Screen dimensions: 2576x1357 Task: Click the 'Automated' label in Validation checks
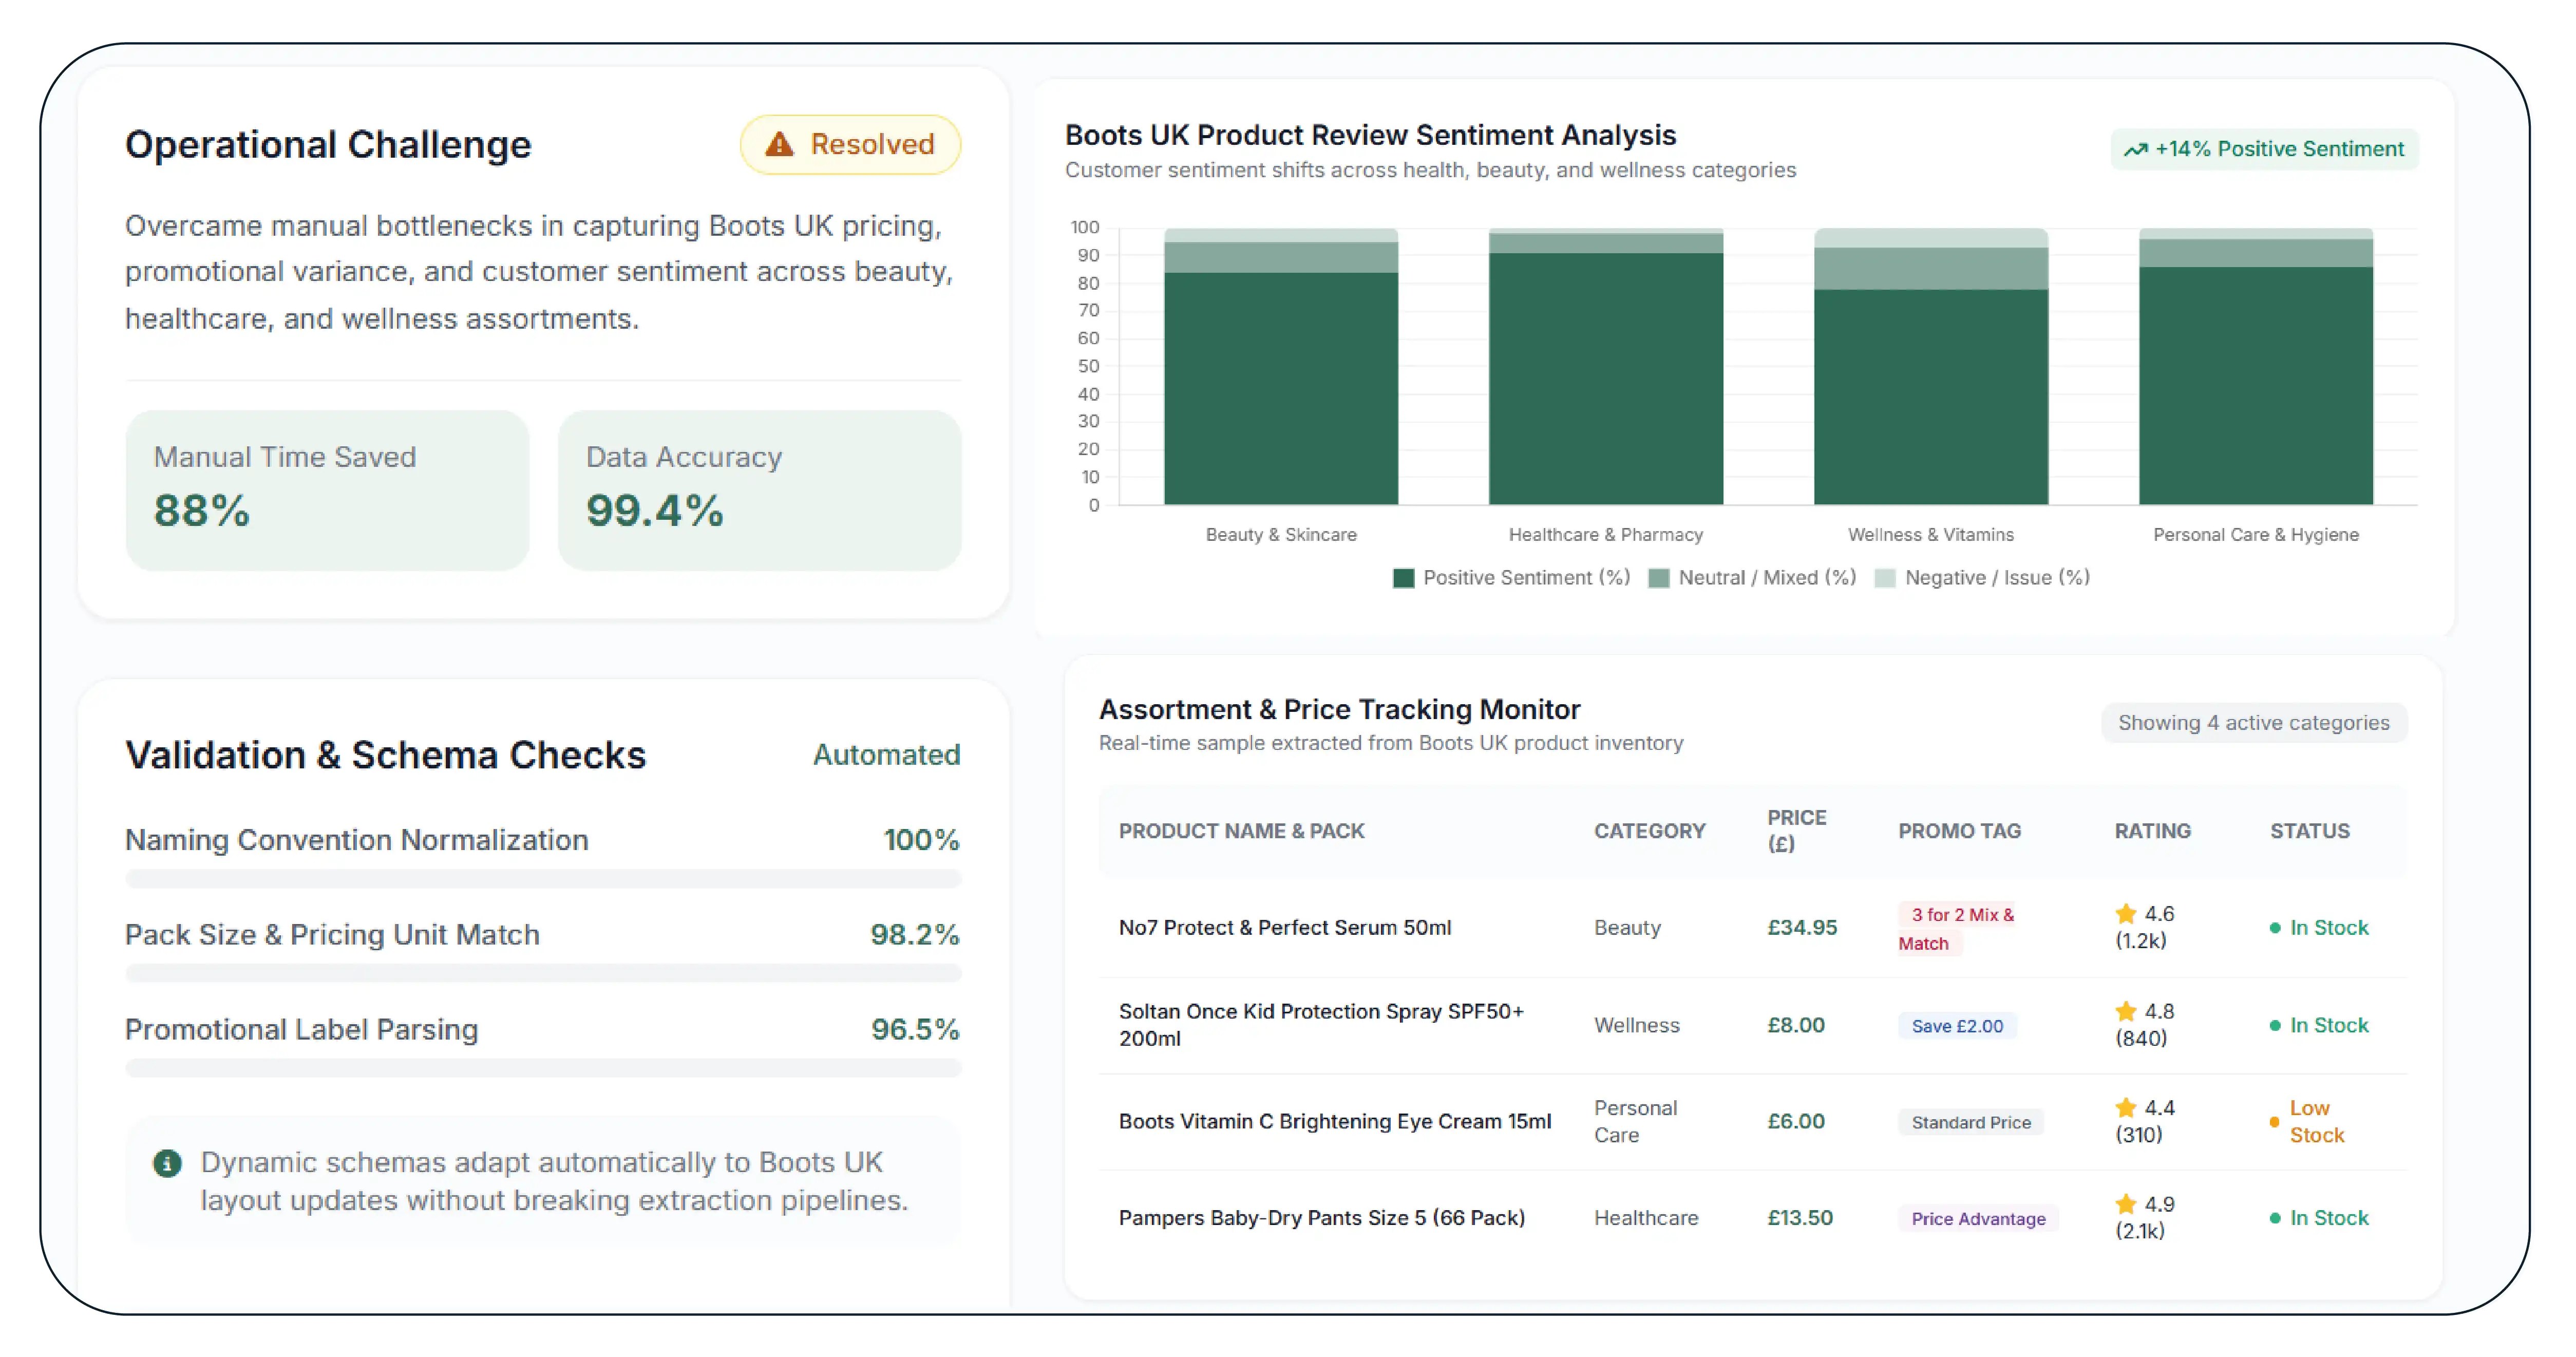point(886,755)
